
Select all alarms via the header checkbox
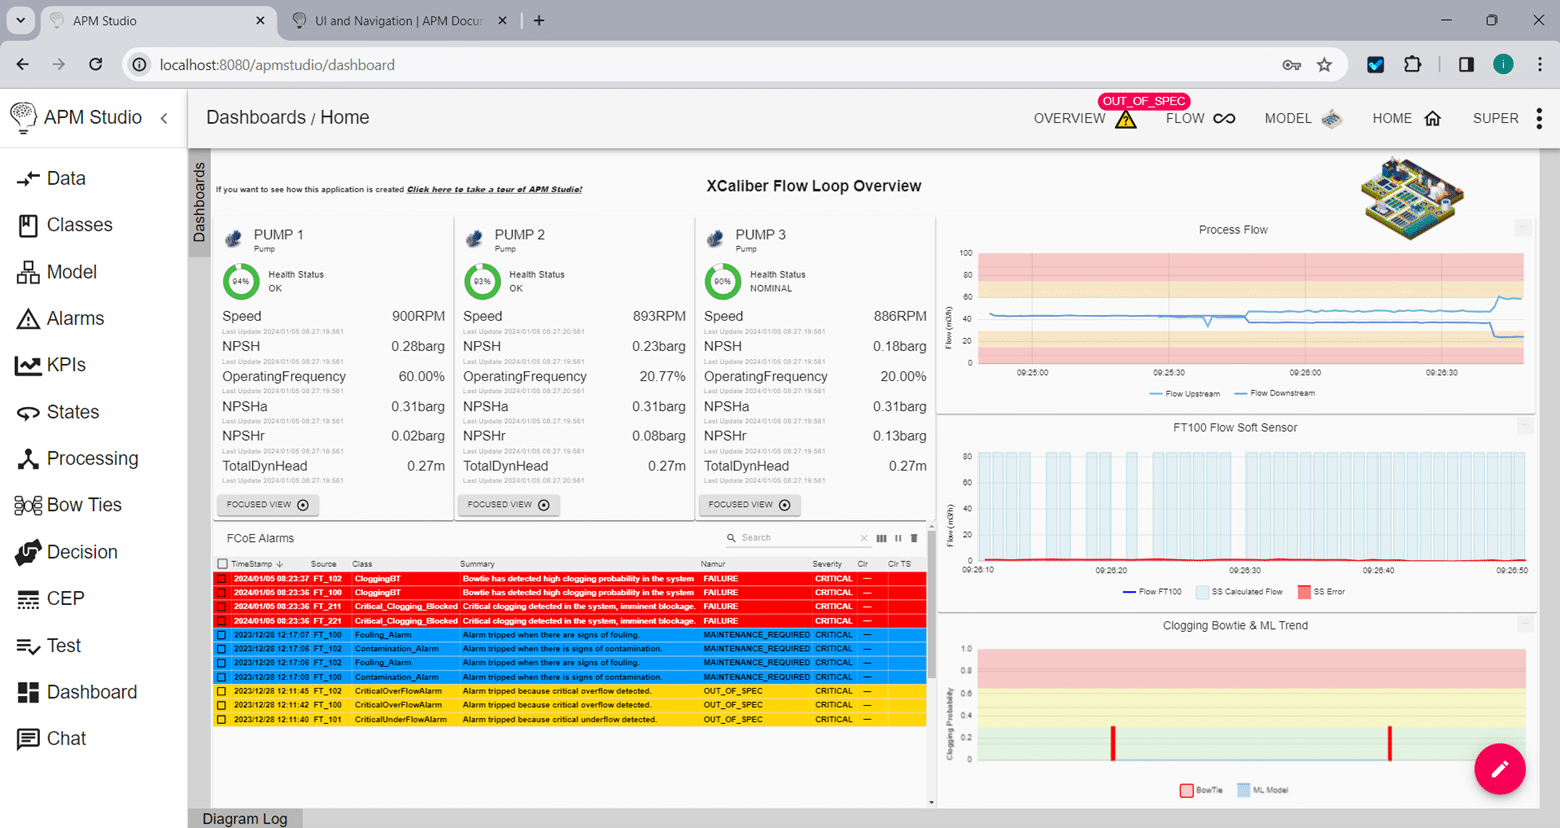[222, 563]
